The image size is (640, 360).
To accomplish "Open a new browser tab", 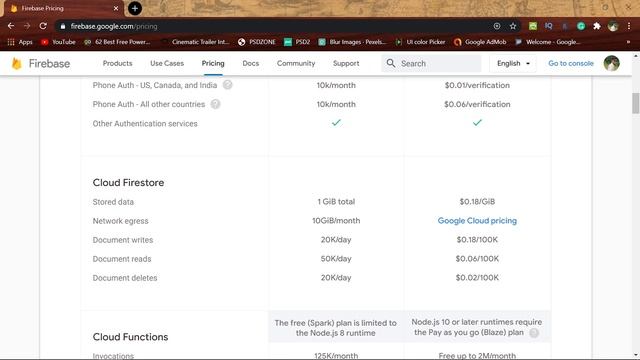I will click(x=135, y=8).
